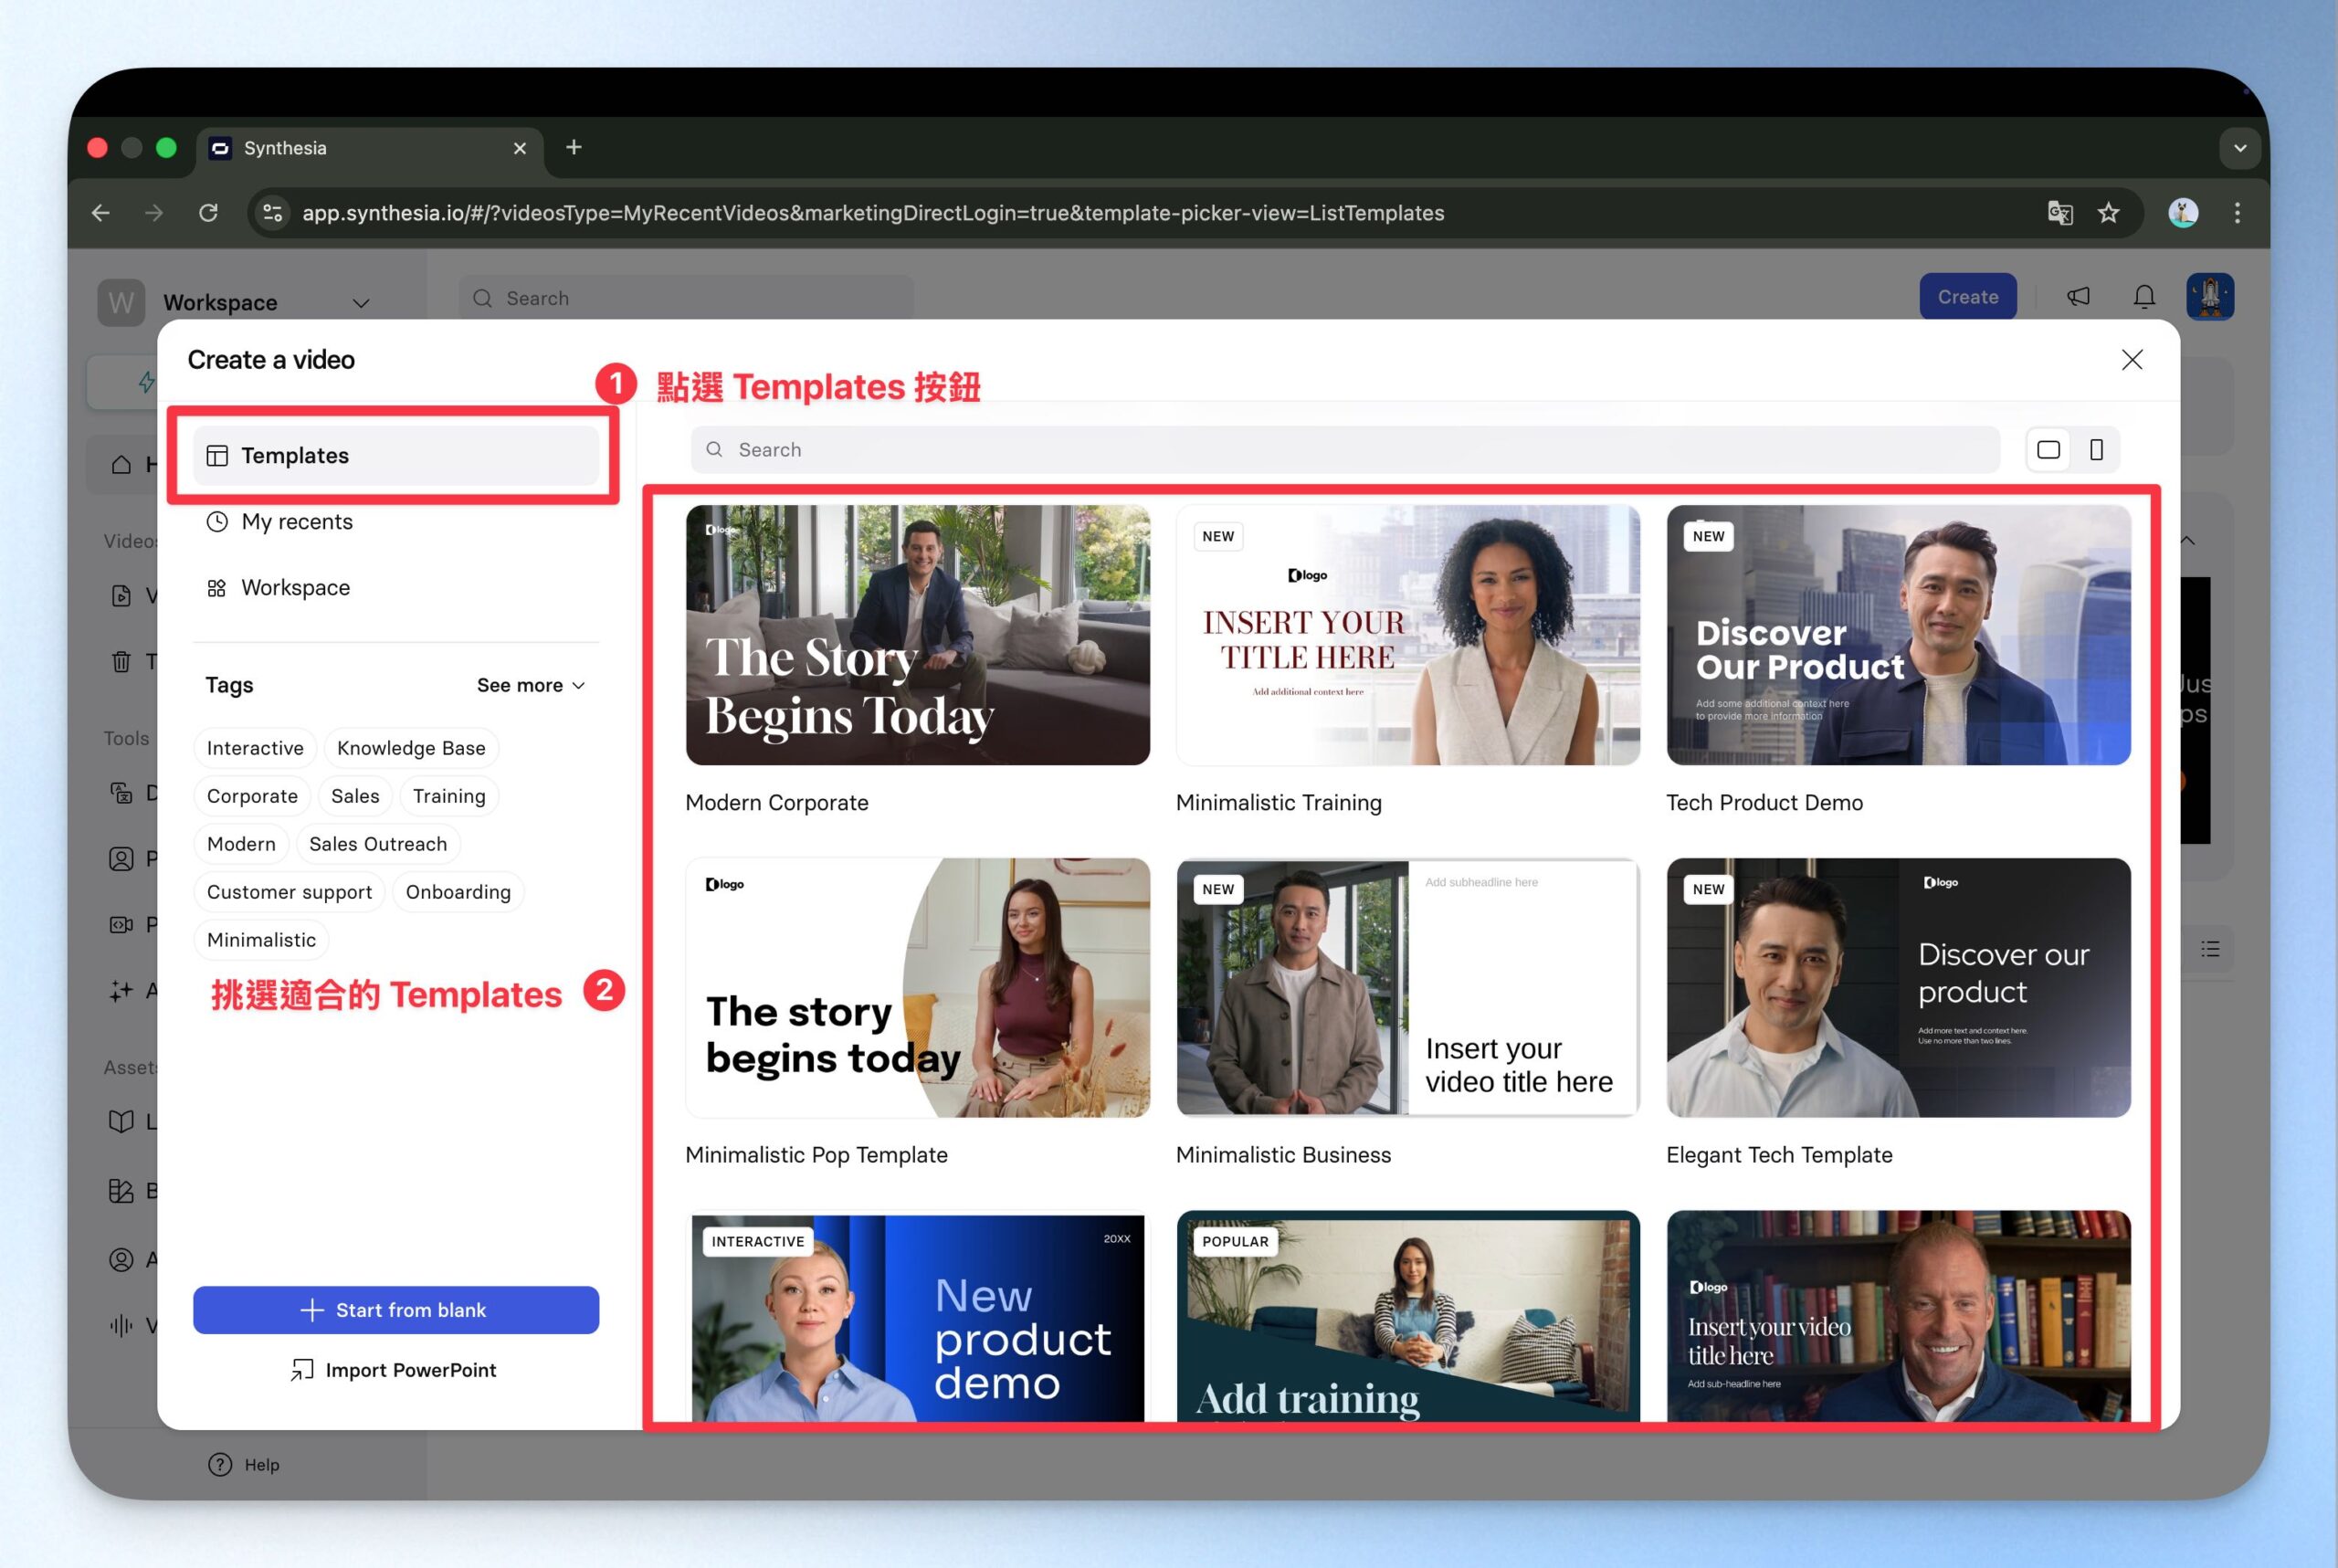Open the announcements megaphone icon

[x=2078, y=297]
